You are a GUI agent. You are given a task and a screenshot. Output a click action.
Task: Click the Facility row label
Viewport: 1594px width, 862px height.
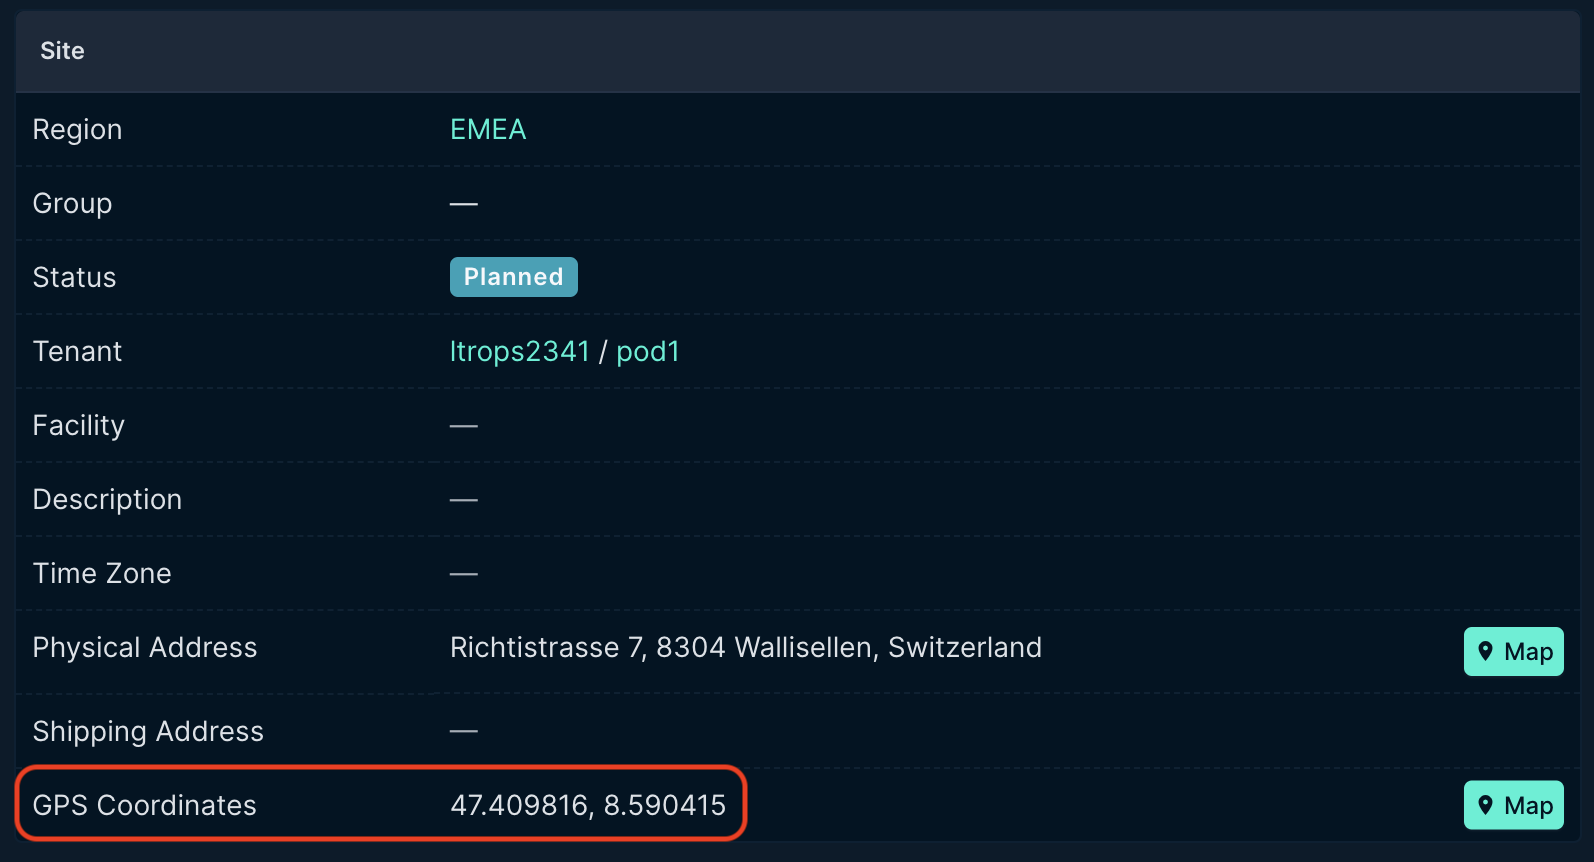pos(79,426)
